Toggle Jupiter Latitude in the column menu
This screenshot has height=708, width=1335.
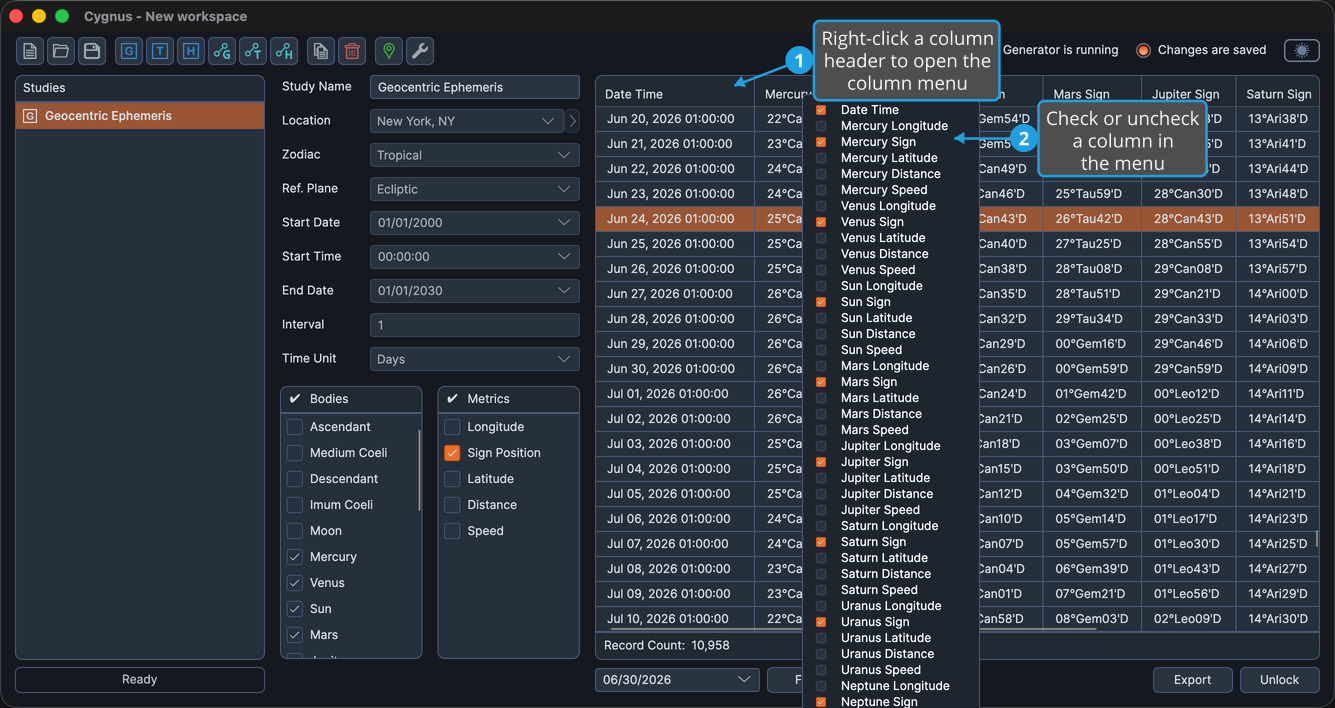tap(821, 478)
